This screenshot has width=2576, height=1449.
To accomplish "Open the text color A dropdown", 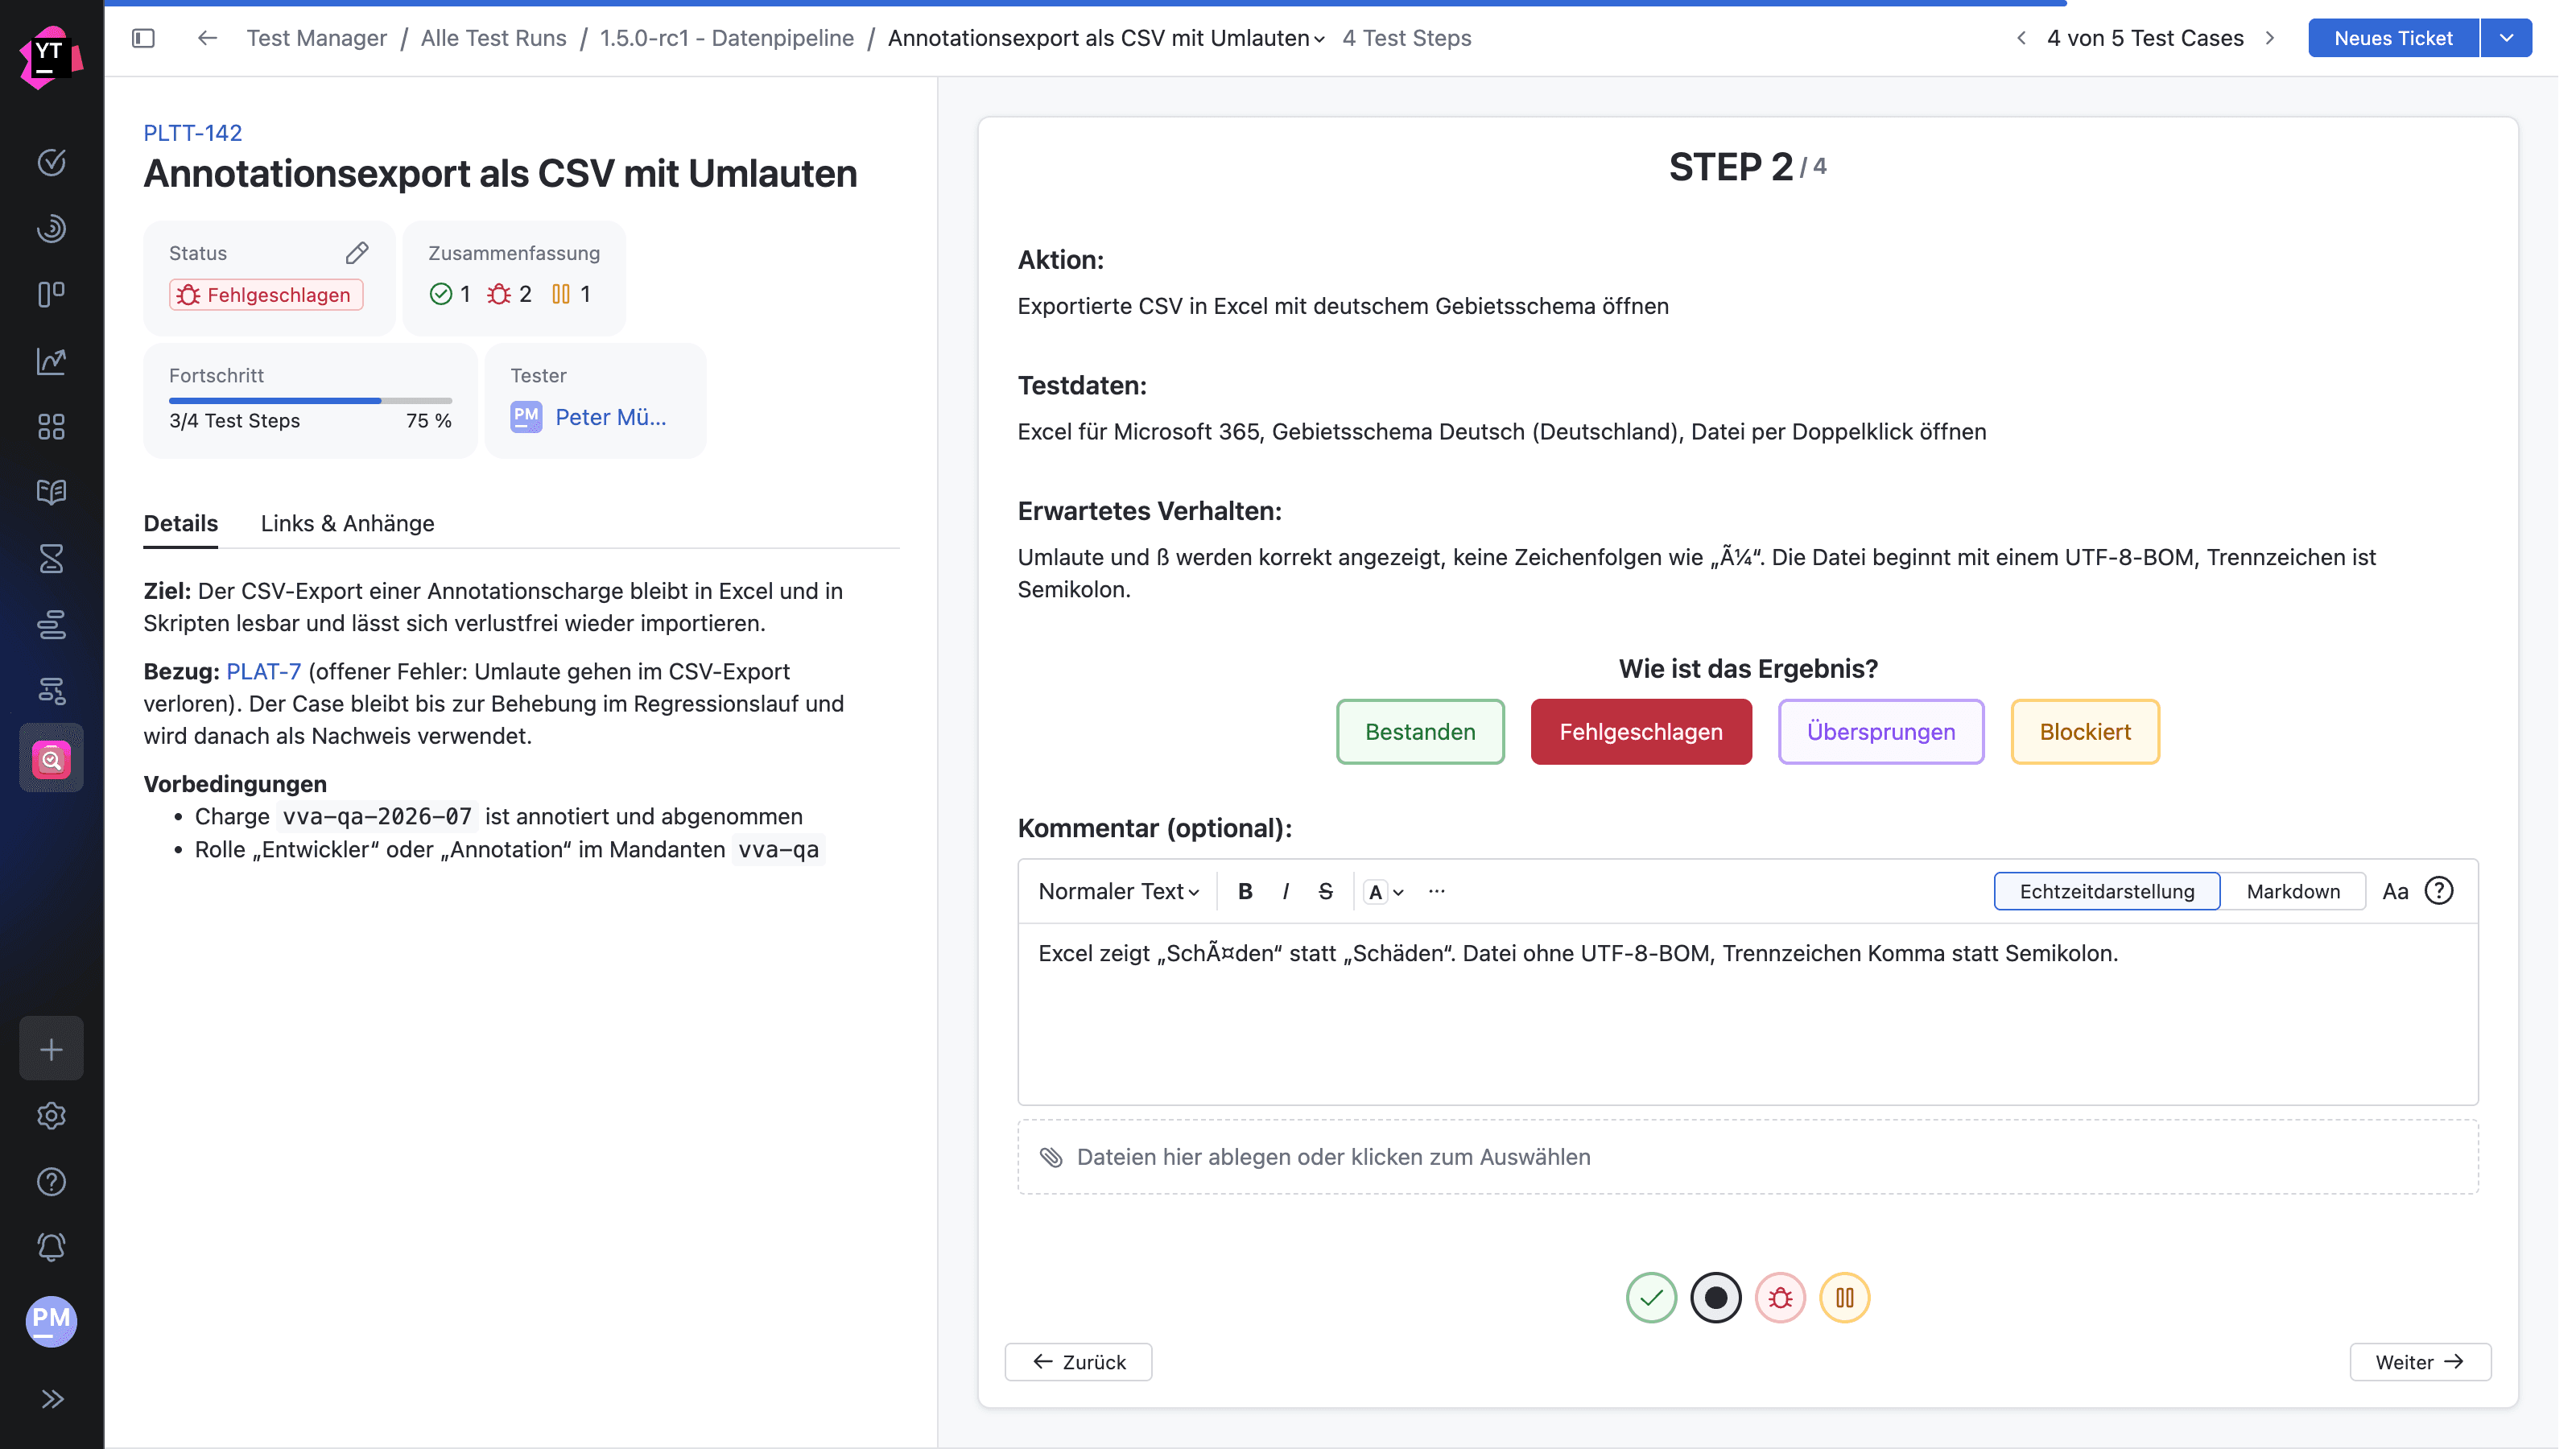I will [1384, 891].
